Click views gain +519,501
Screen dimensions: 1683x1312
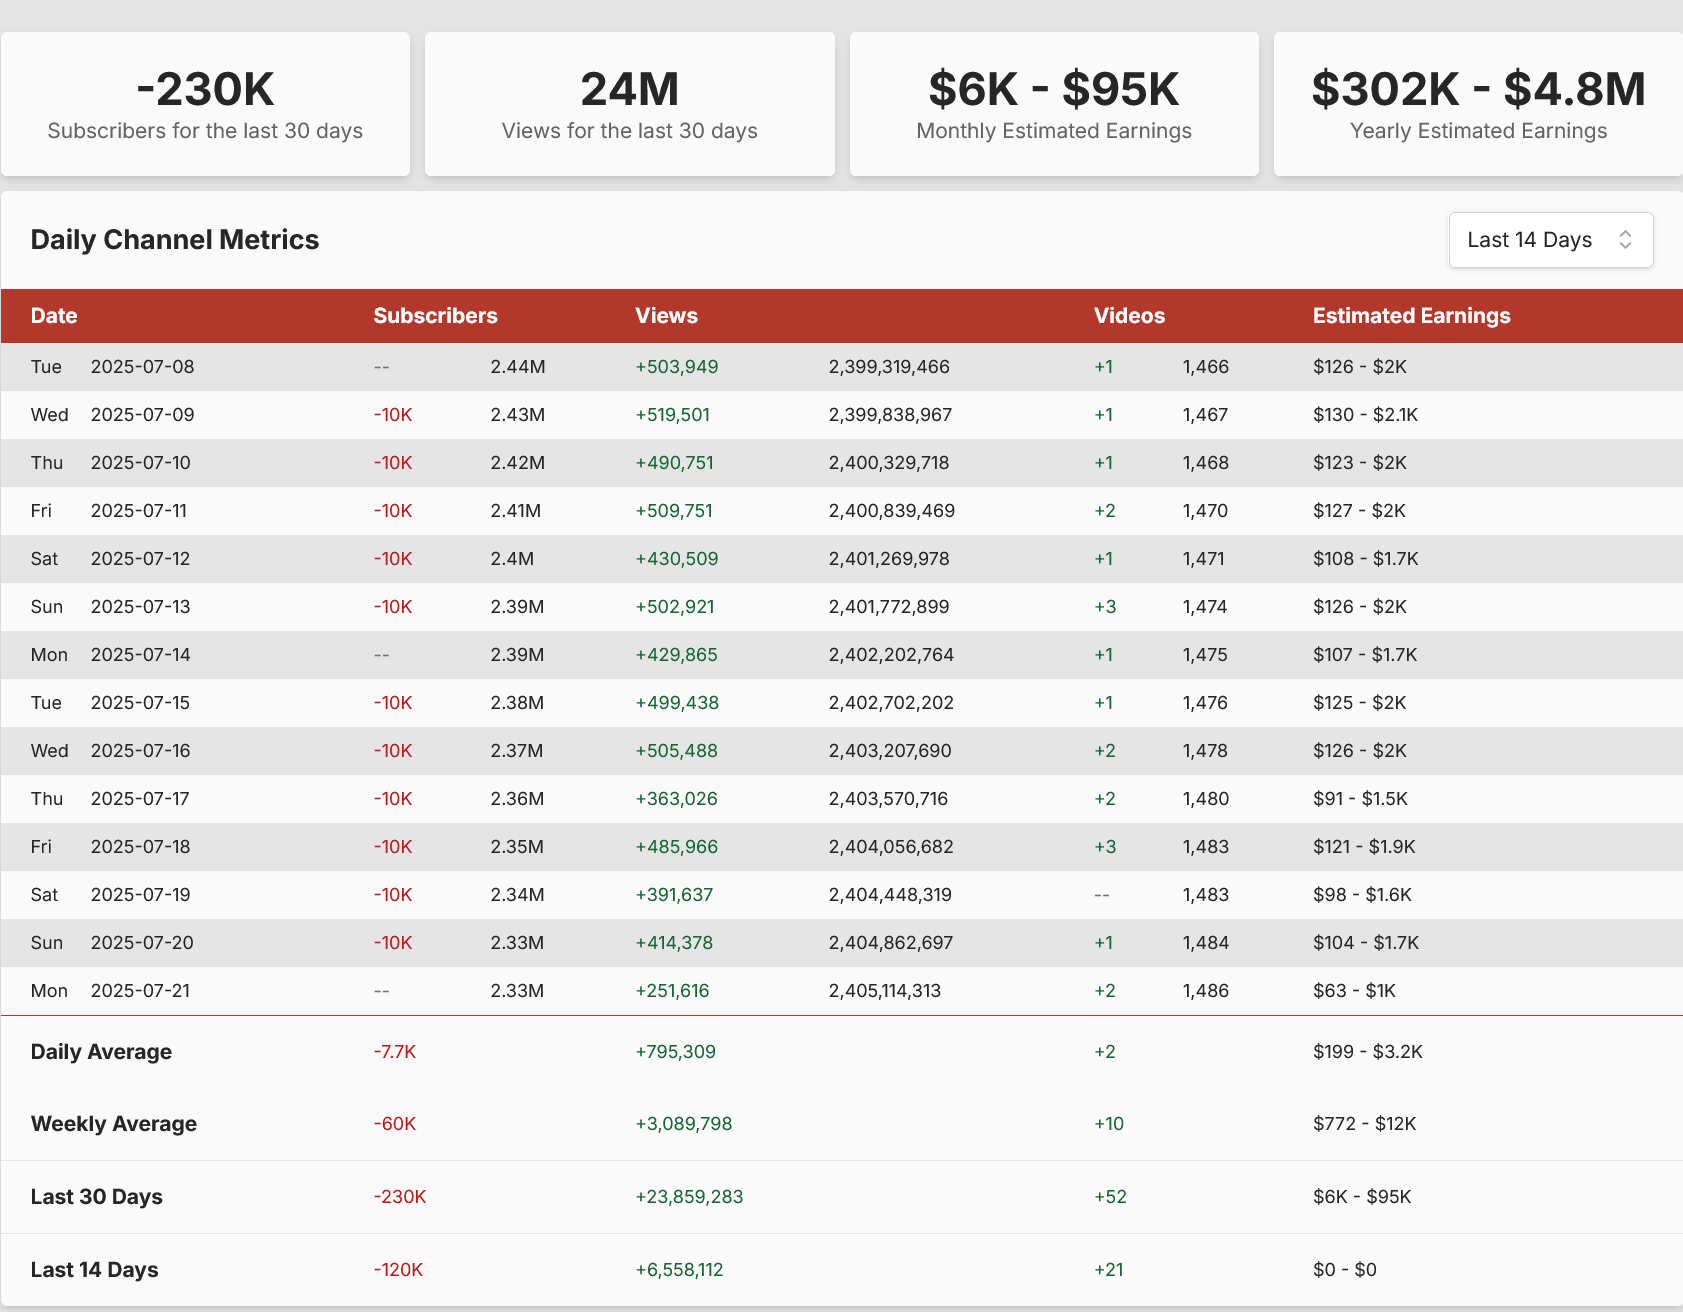(x=673, y=415)
